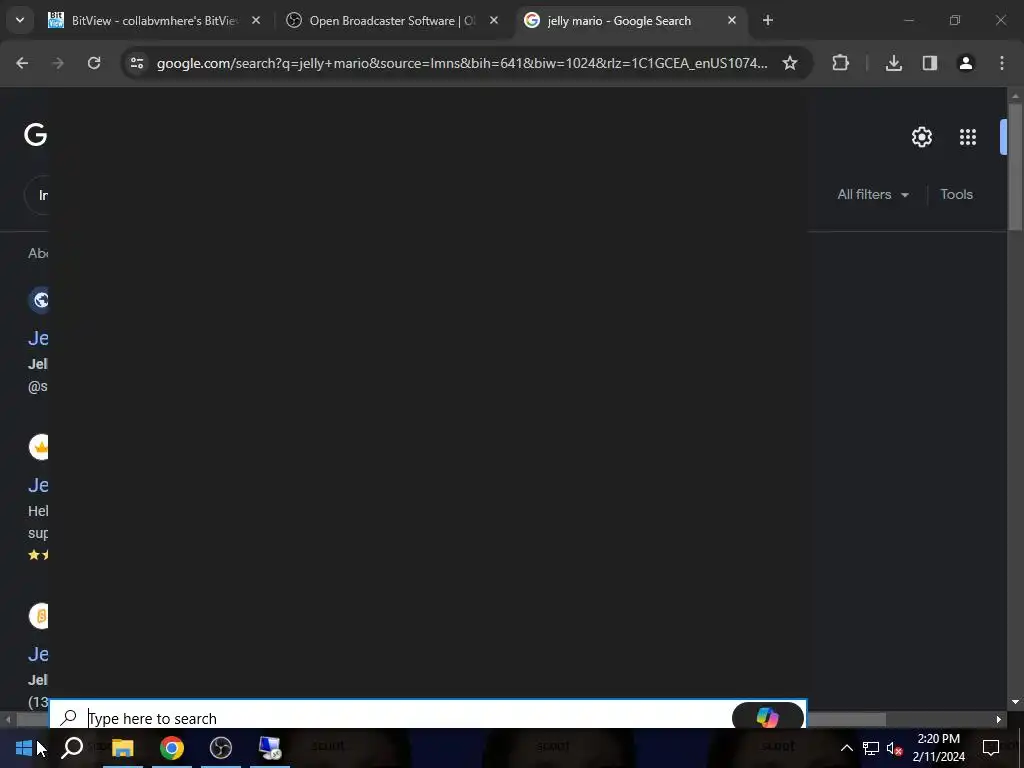Click the vertical page scrollbar thumb
1024x768 pixels.
(x=1015, y=167)
